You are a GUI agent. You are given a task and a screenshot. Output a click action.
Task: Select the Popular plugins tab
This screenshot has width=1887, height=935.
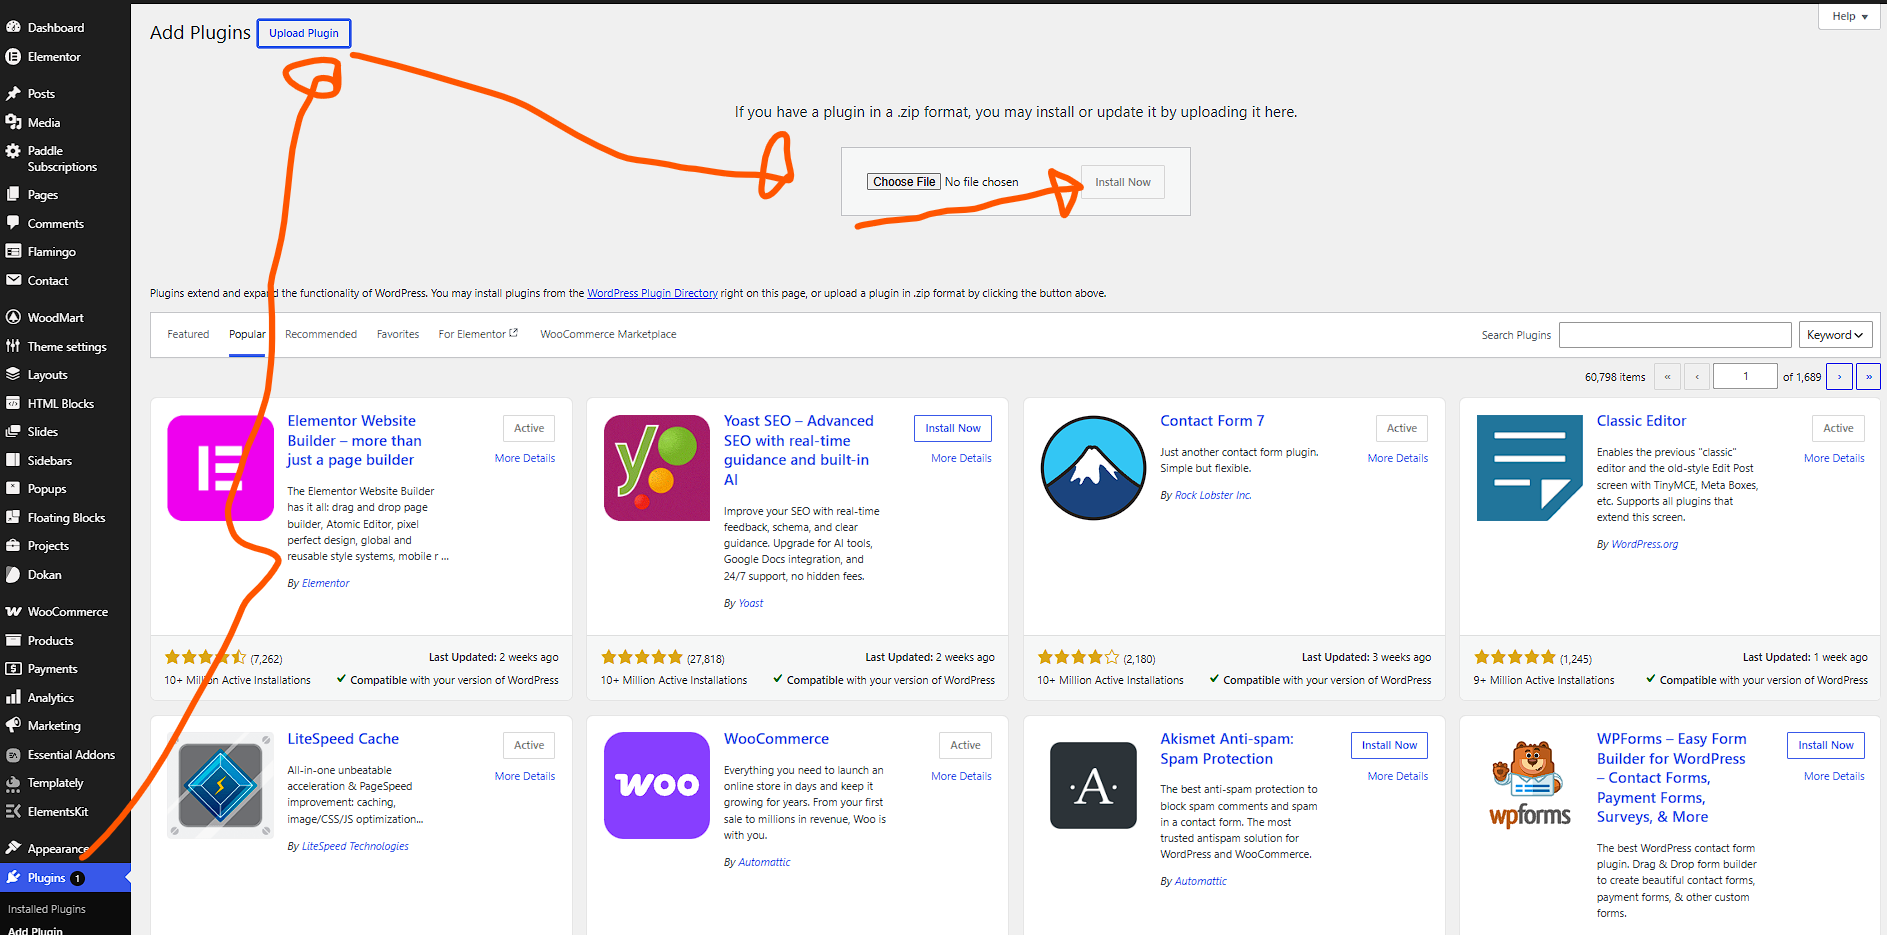[x=247, y=334]
